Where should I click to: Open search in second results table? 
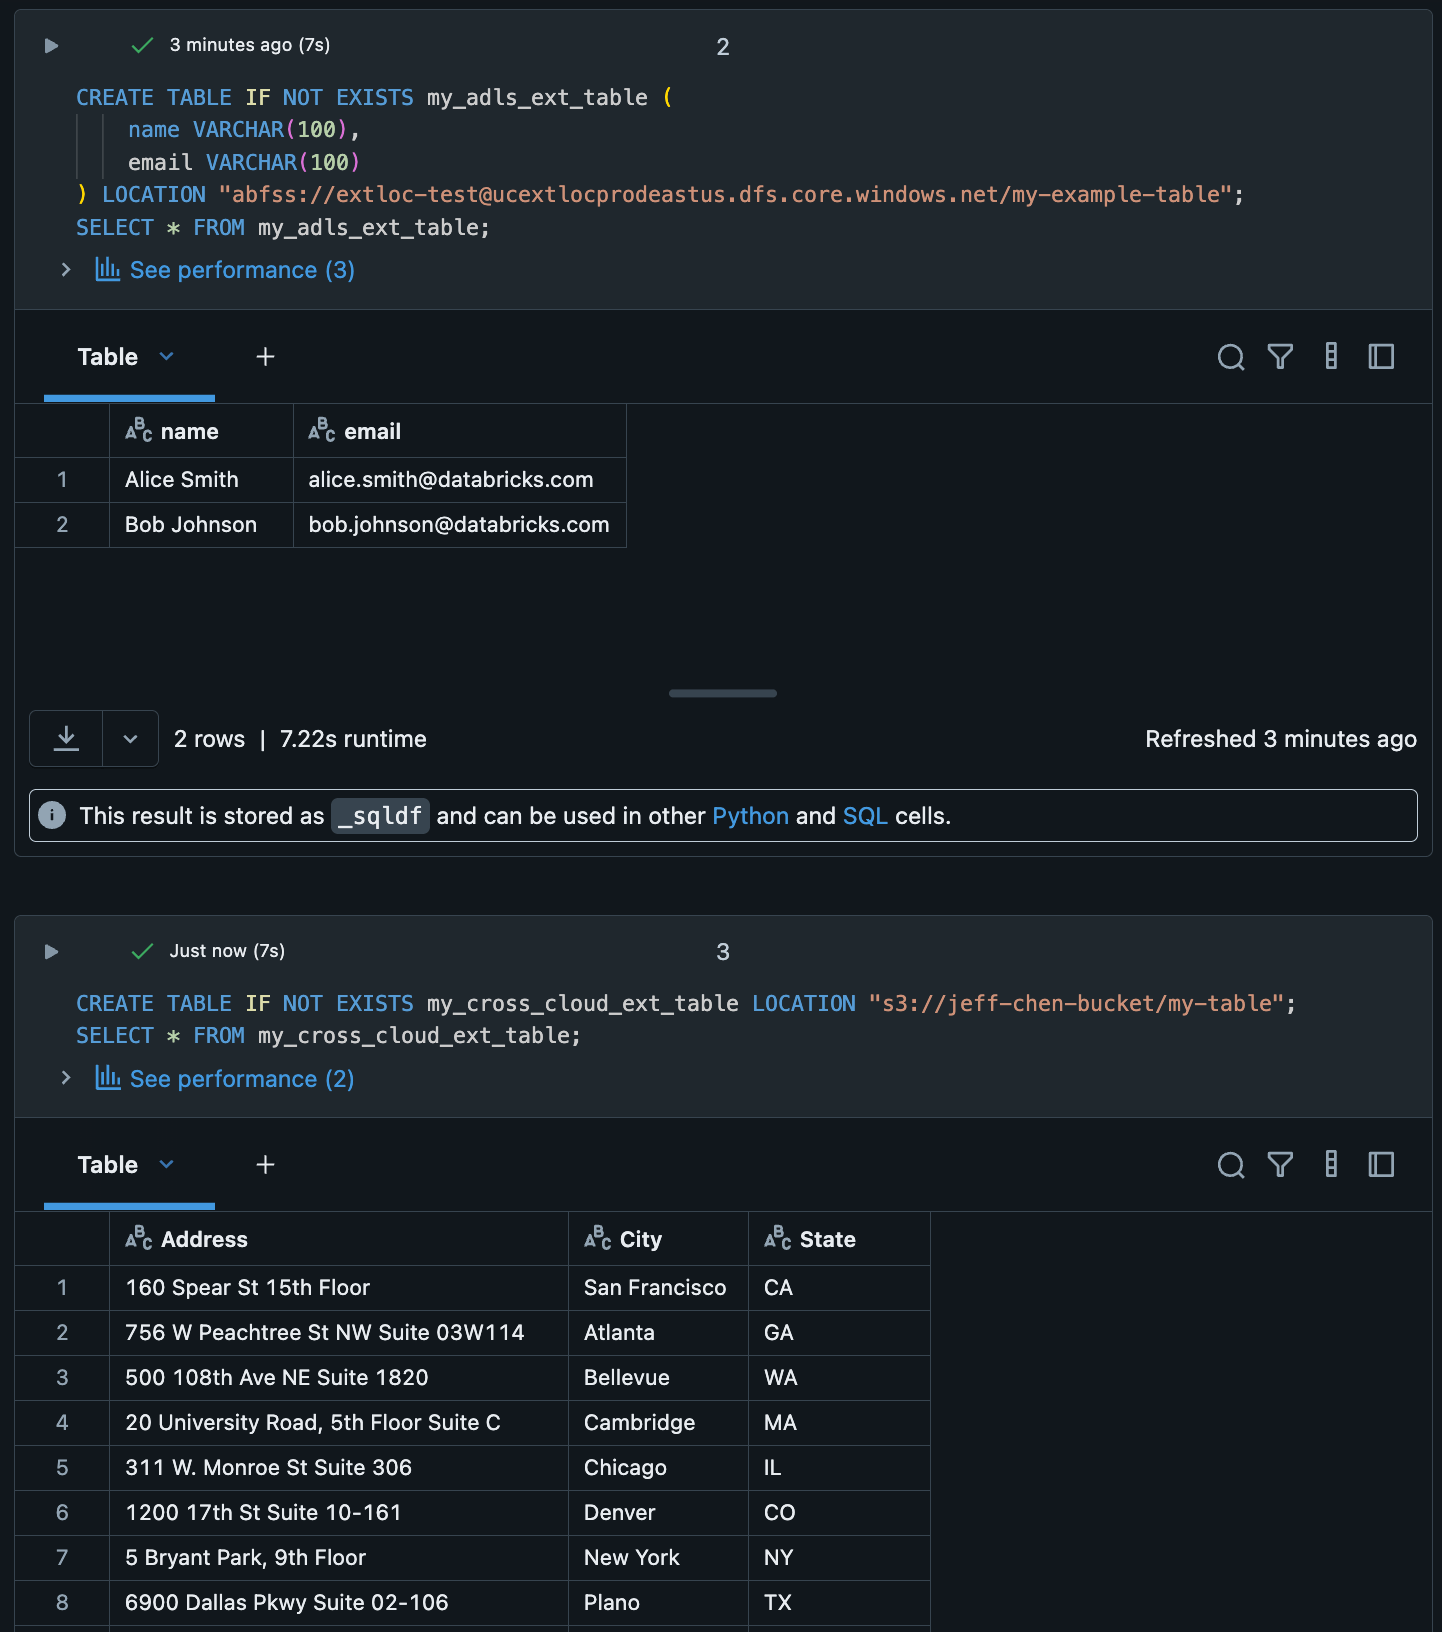click(x=1231, y=1165)
